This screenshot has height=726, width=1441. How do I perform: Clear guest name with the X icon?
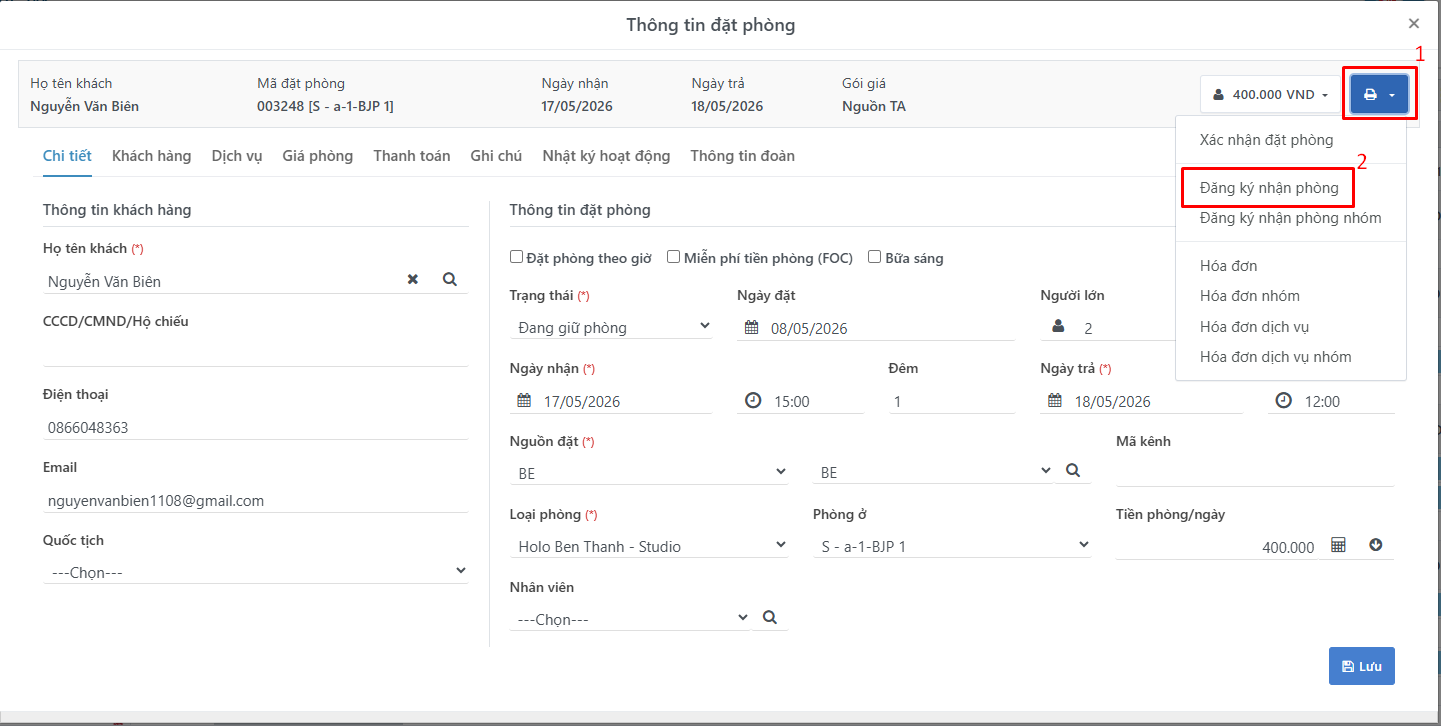point(413,280)
